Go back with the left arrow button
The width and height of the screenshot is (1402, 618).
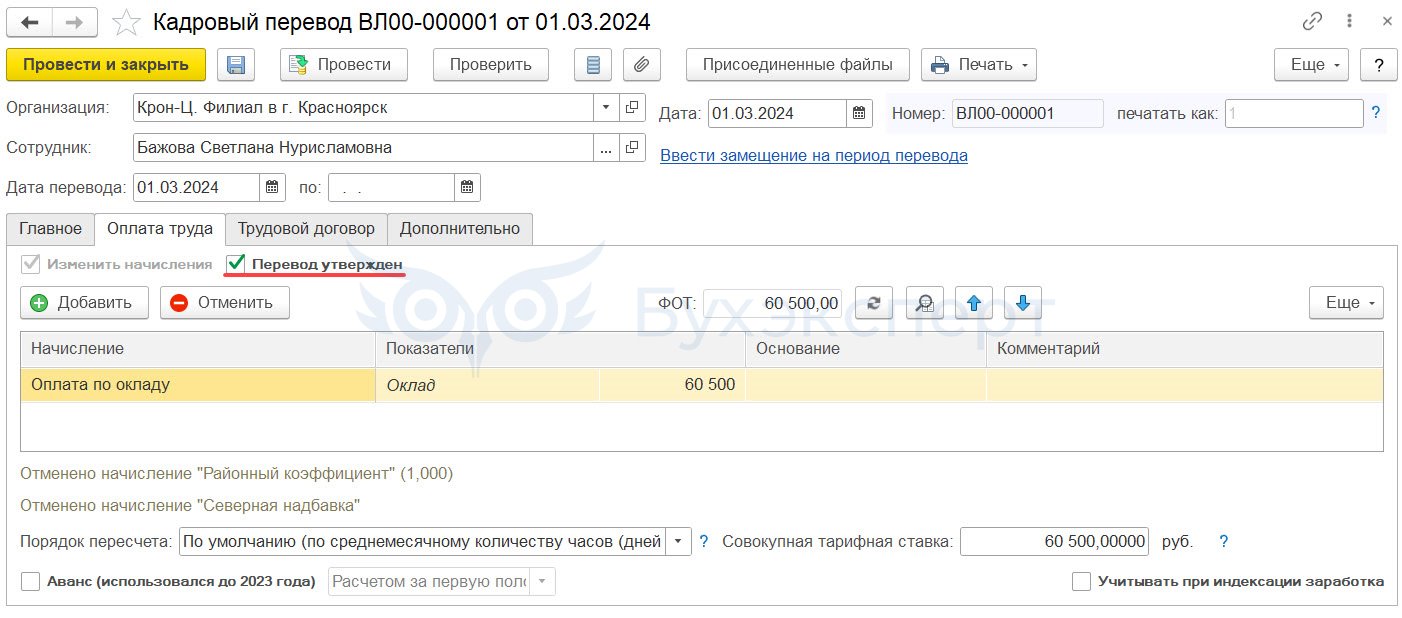[x=29, y=22]
